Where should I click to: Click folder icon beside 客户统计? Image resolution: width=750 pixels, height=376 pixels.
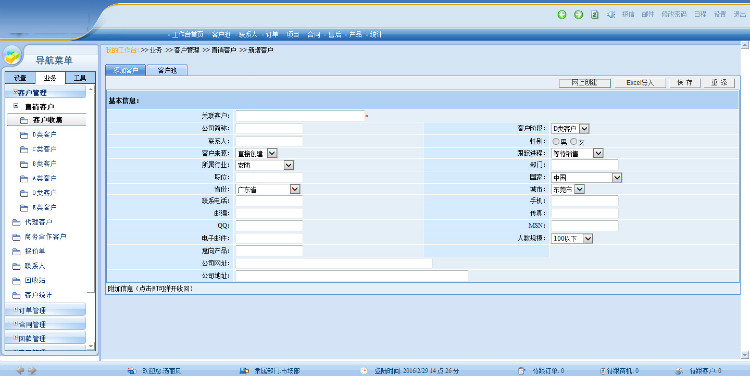pyautogui.click(x=16, y=295)
